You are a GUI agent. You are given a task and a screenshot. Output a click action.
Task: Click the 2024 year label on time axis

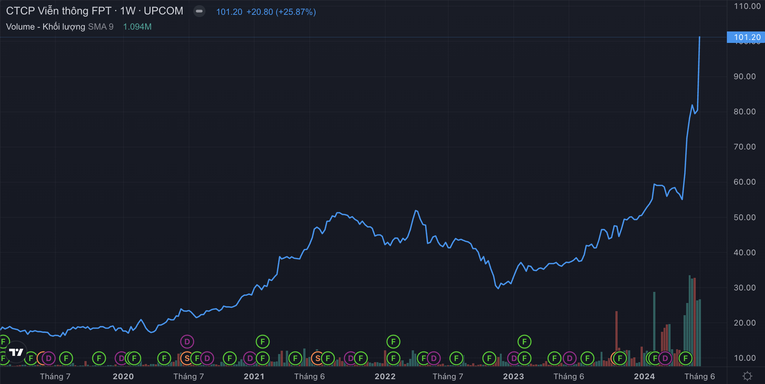(644, 376)
